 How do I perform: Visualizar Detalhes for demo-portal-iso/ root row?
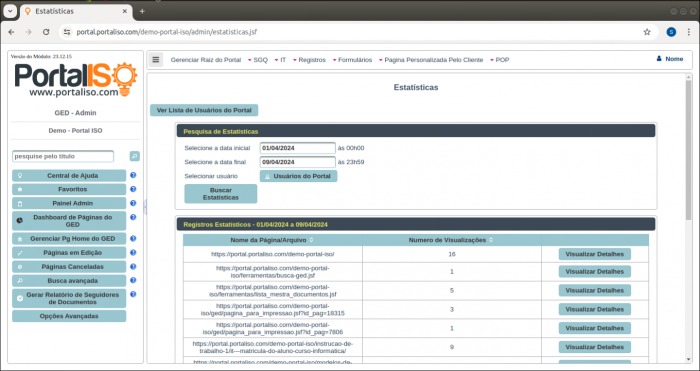click(x=595, y=254)
